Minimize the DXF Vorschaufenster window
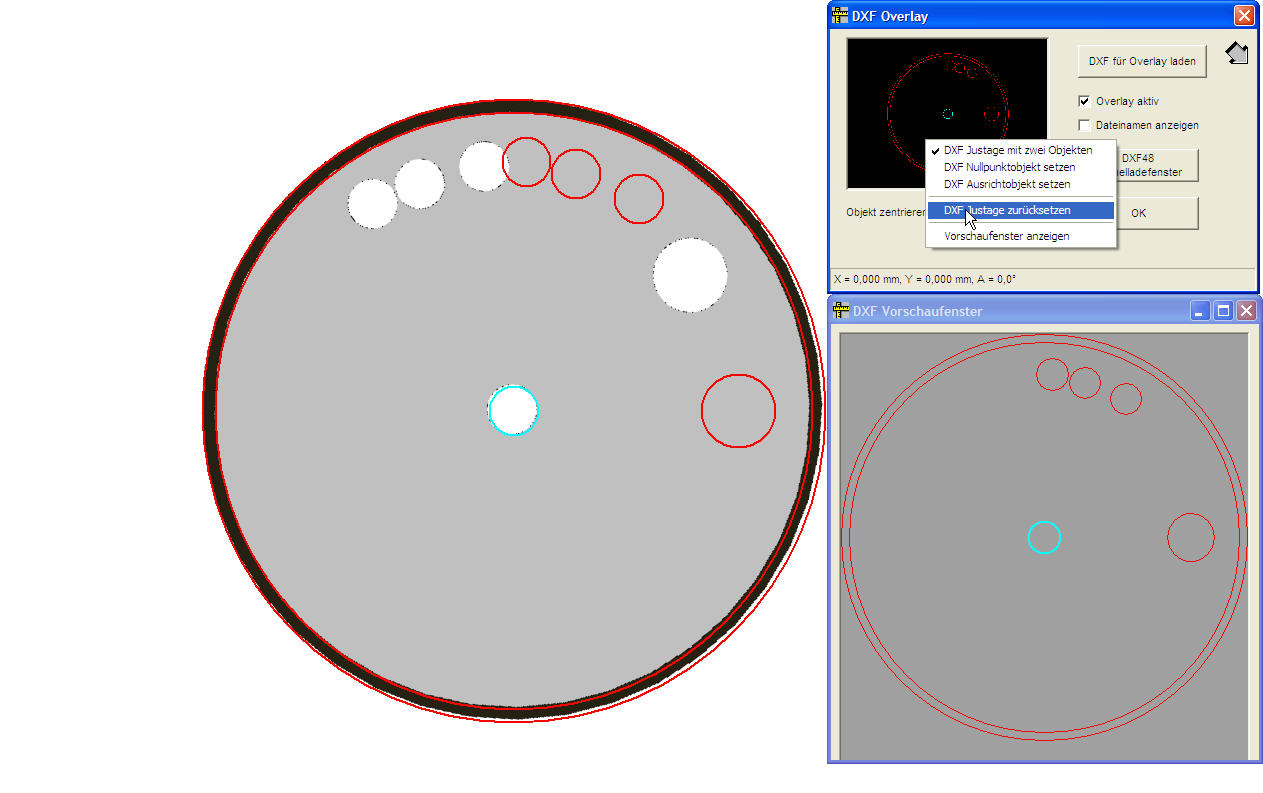1263x793 pixels. 1200,311
